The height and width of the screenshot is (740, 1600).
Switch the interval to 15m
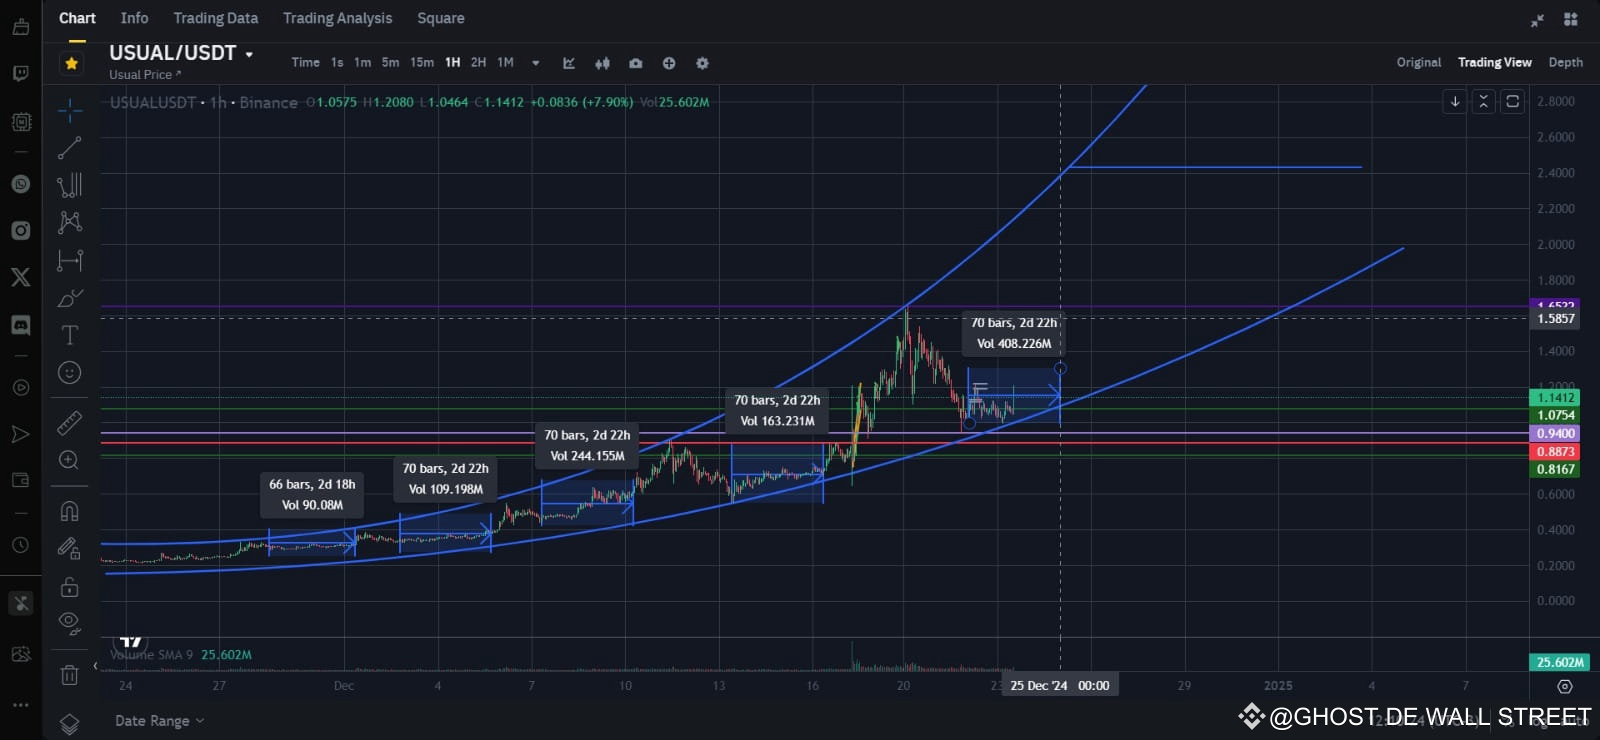click(x=422, y=62)
